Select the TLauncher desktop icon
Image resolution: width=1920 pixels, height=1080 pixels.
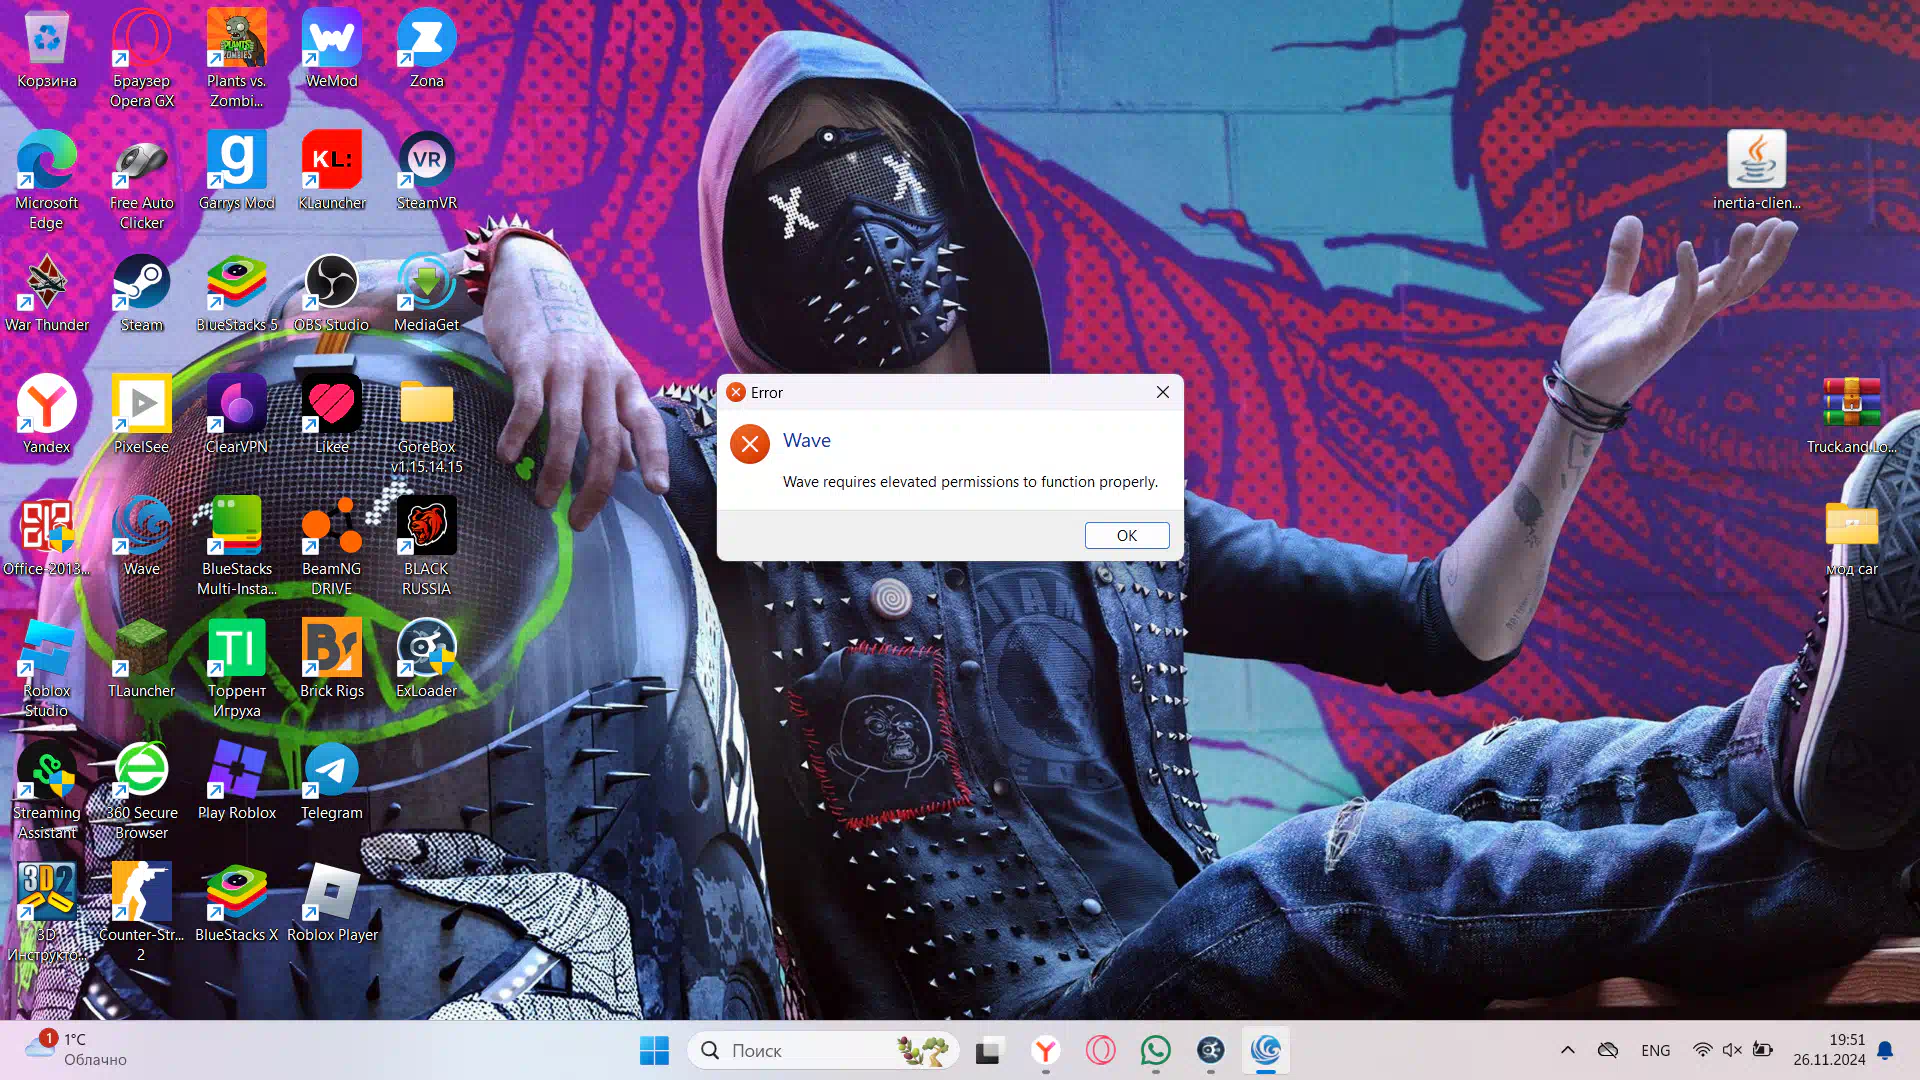coord(142,658)
